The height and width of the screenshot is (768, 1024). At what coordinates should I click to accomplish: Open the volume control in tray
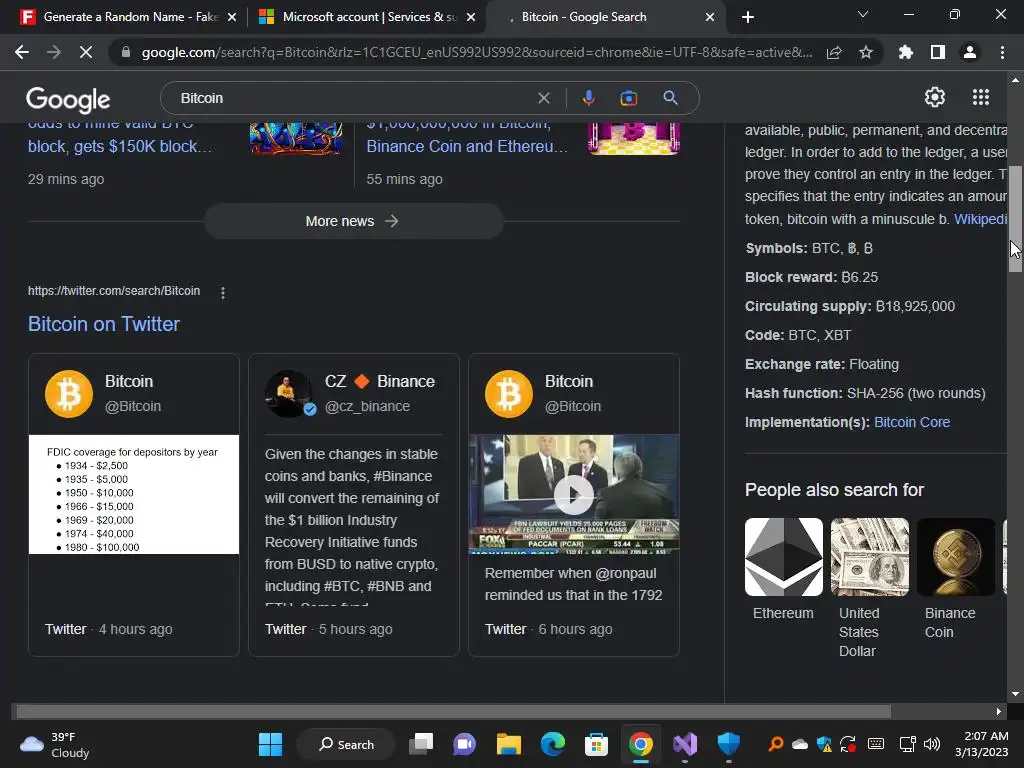(932, 744)
